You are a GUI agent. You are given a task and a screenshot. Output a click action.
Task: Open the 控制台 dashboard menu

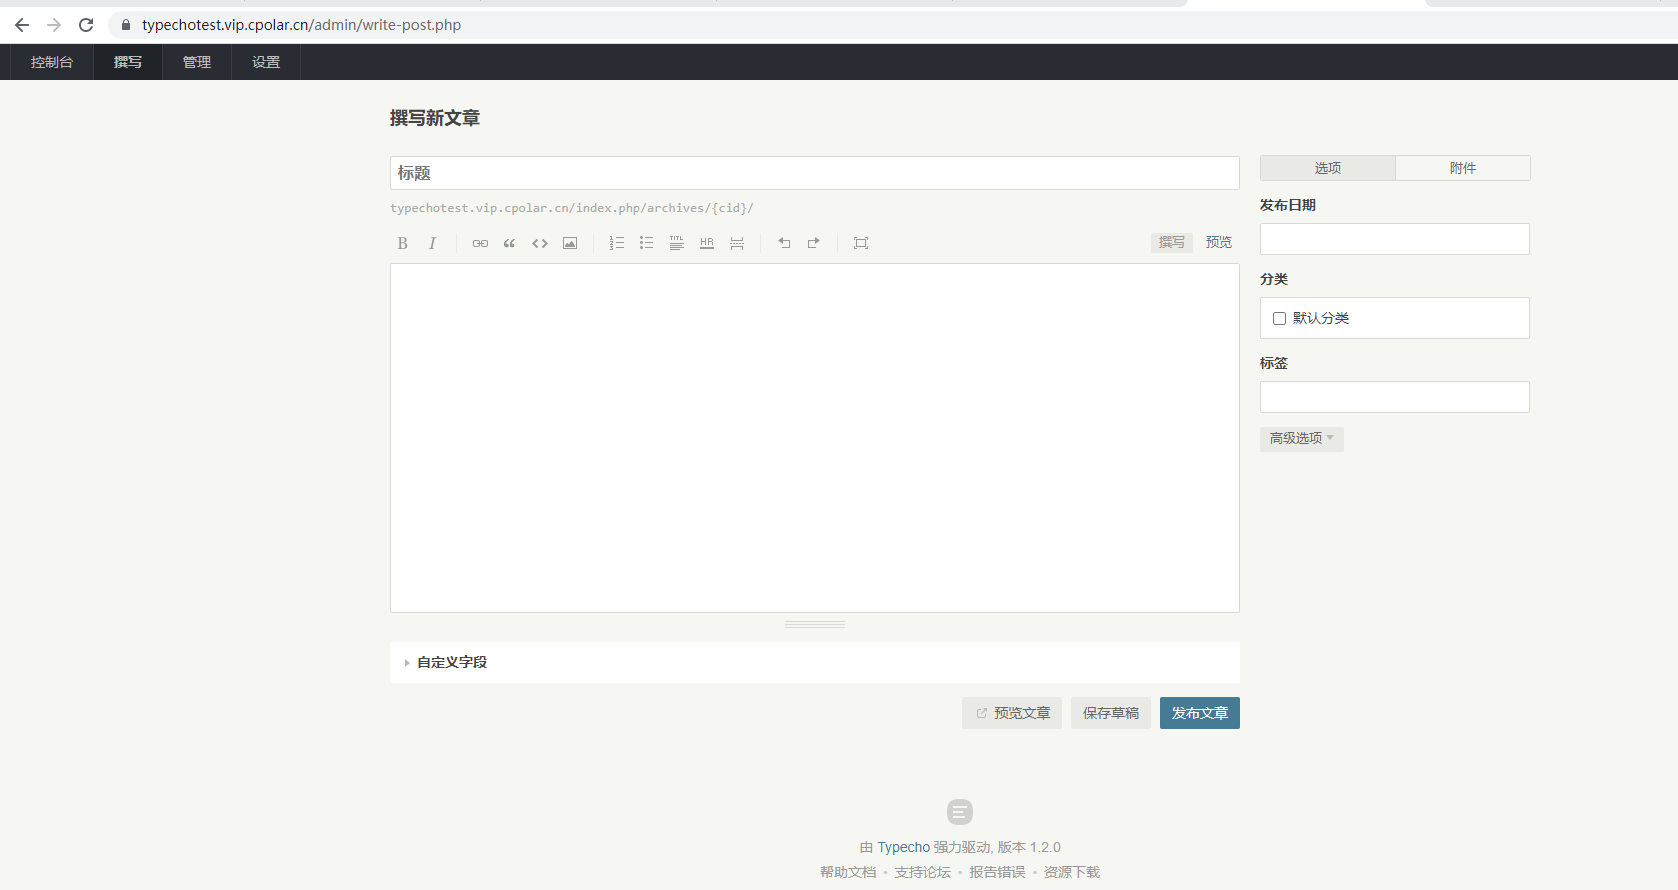point(52,62)
